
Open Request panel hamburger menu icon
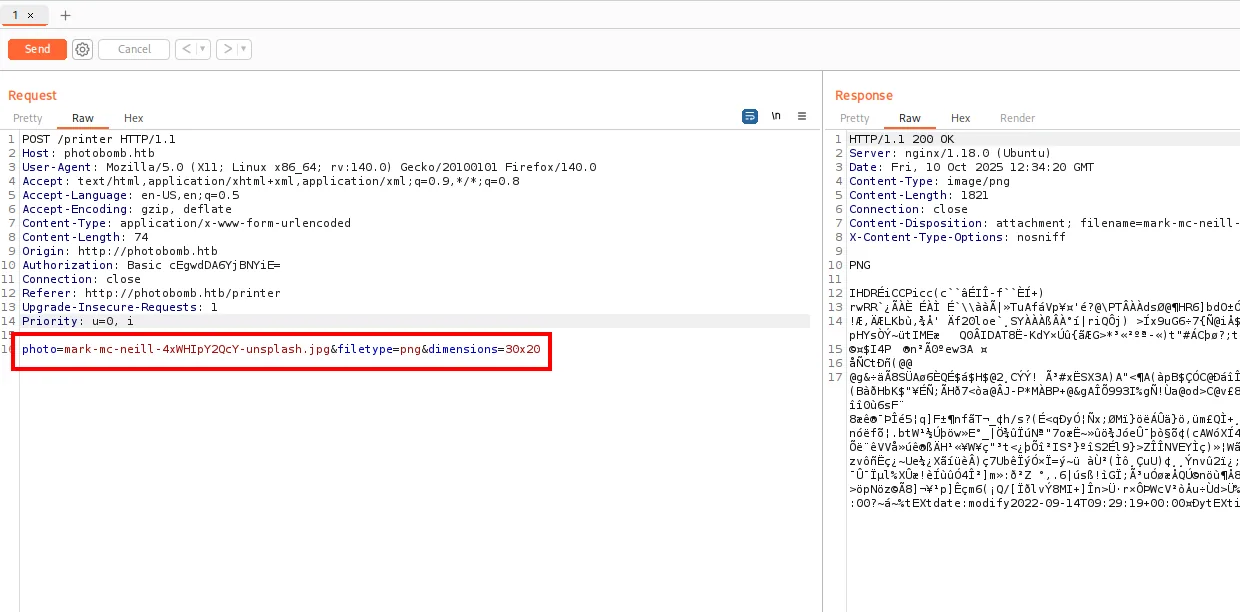click(802, 116)
